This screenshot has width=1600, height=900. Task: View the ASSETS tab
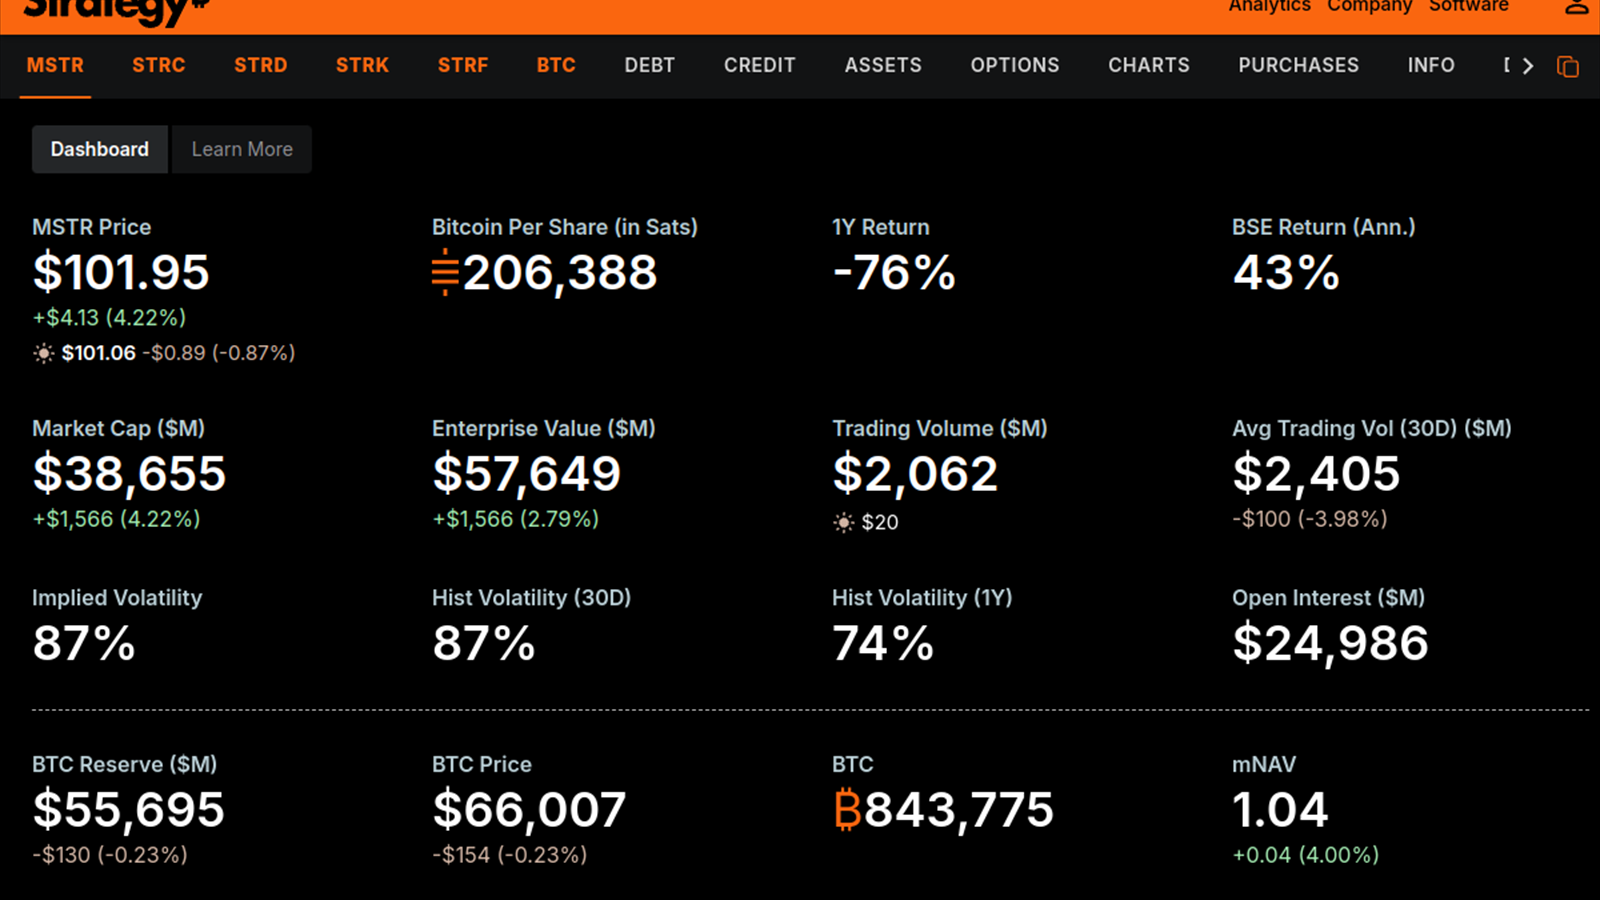883,65
